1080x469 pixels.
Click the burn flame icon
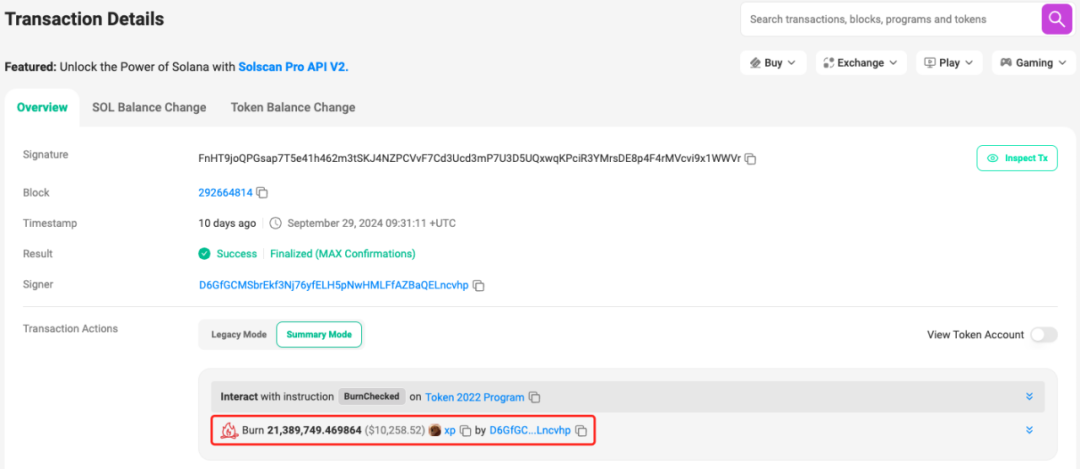click(229, 431)
